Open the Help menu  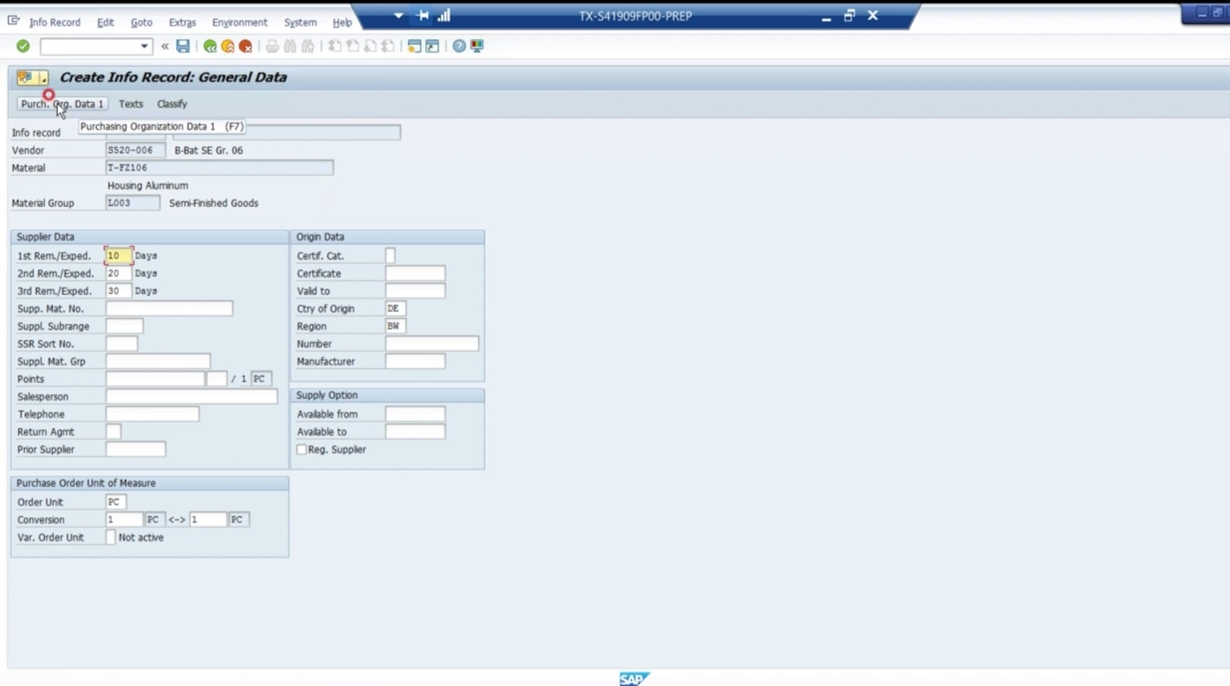click(x=342, y=22)
